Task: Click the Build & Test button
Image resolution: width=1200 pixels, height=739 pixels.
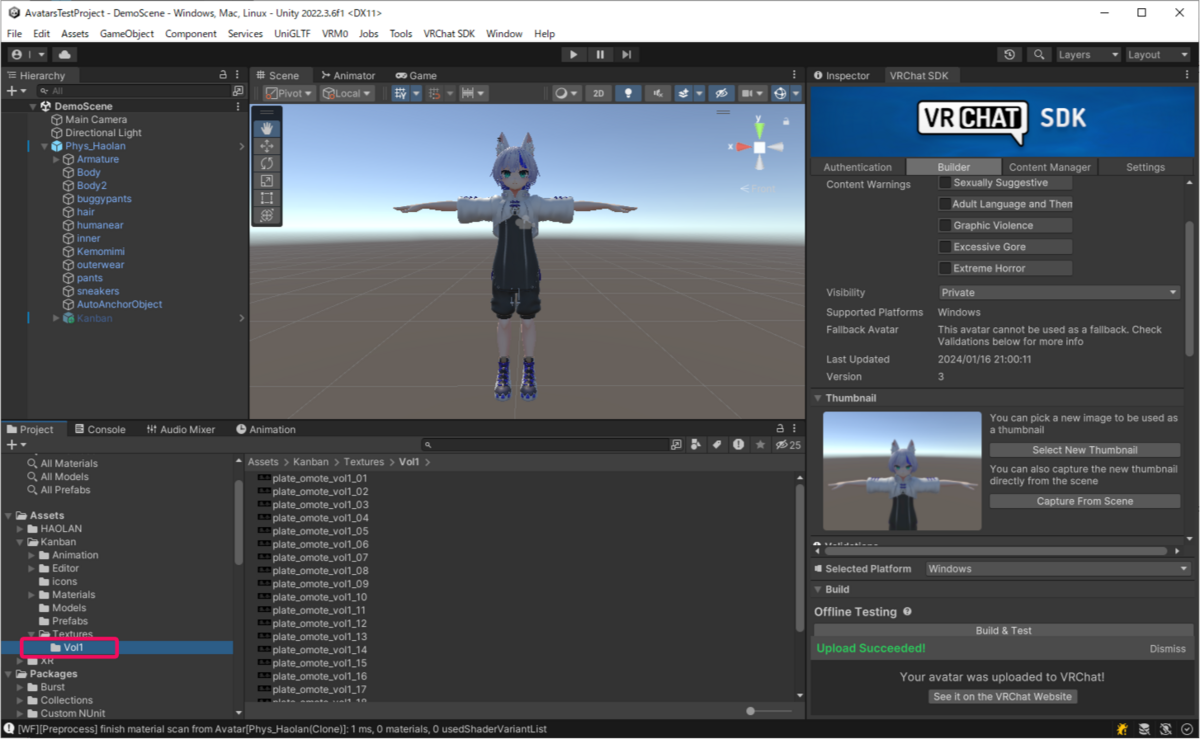Action: pos(1003,631)
